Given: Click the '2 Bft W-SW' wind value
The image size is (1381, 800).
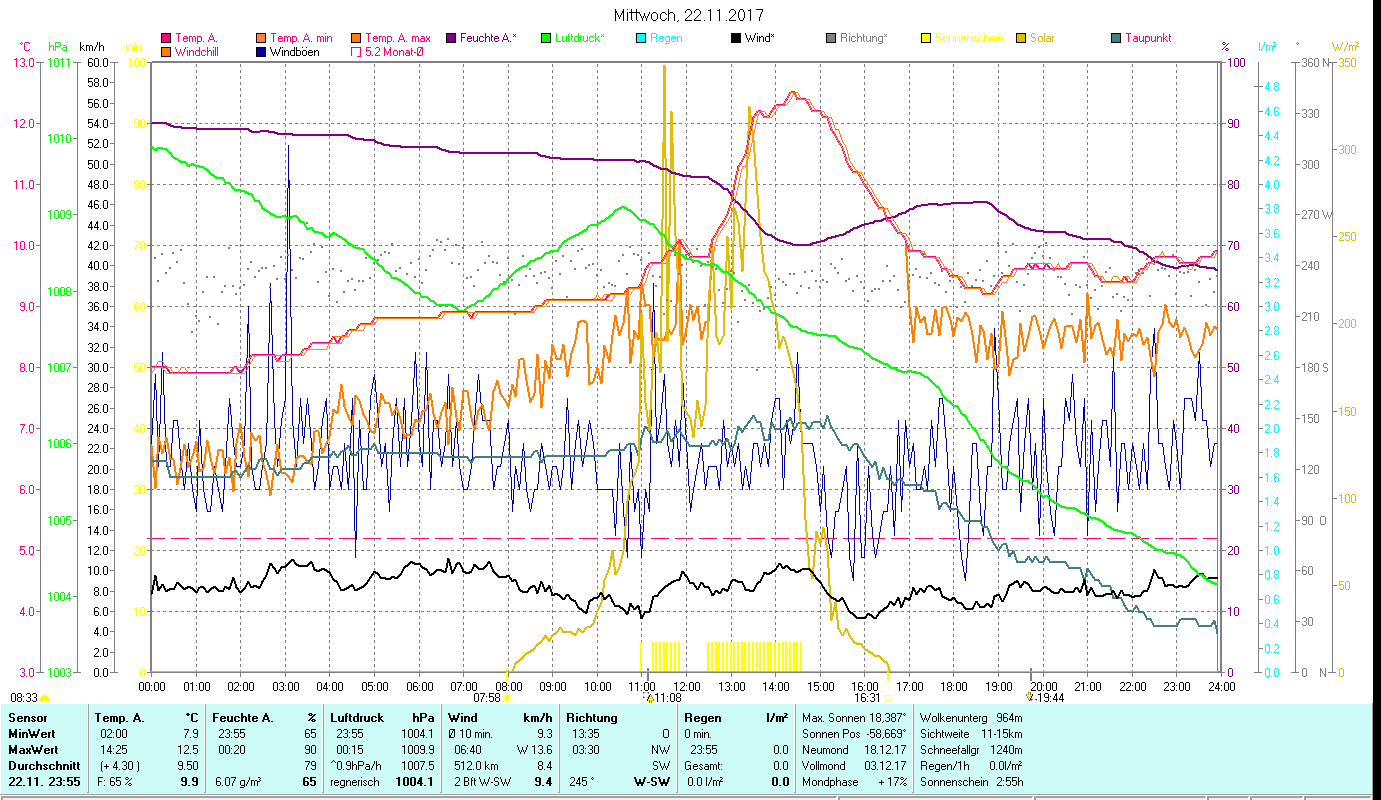Looking at the screenshot, I should pos(481,782).
